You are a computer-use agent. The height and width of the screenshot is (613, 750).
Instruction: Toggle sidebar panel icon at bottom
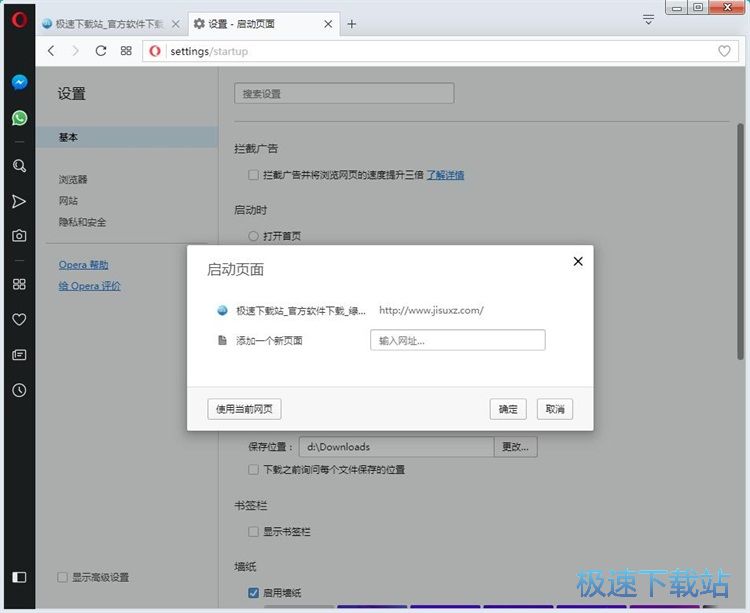pos(19,577)
